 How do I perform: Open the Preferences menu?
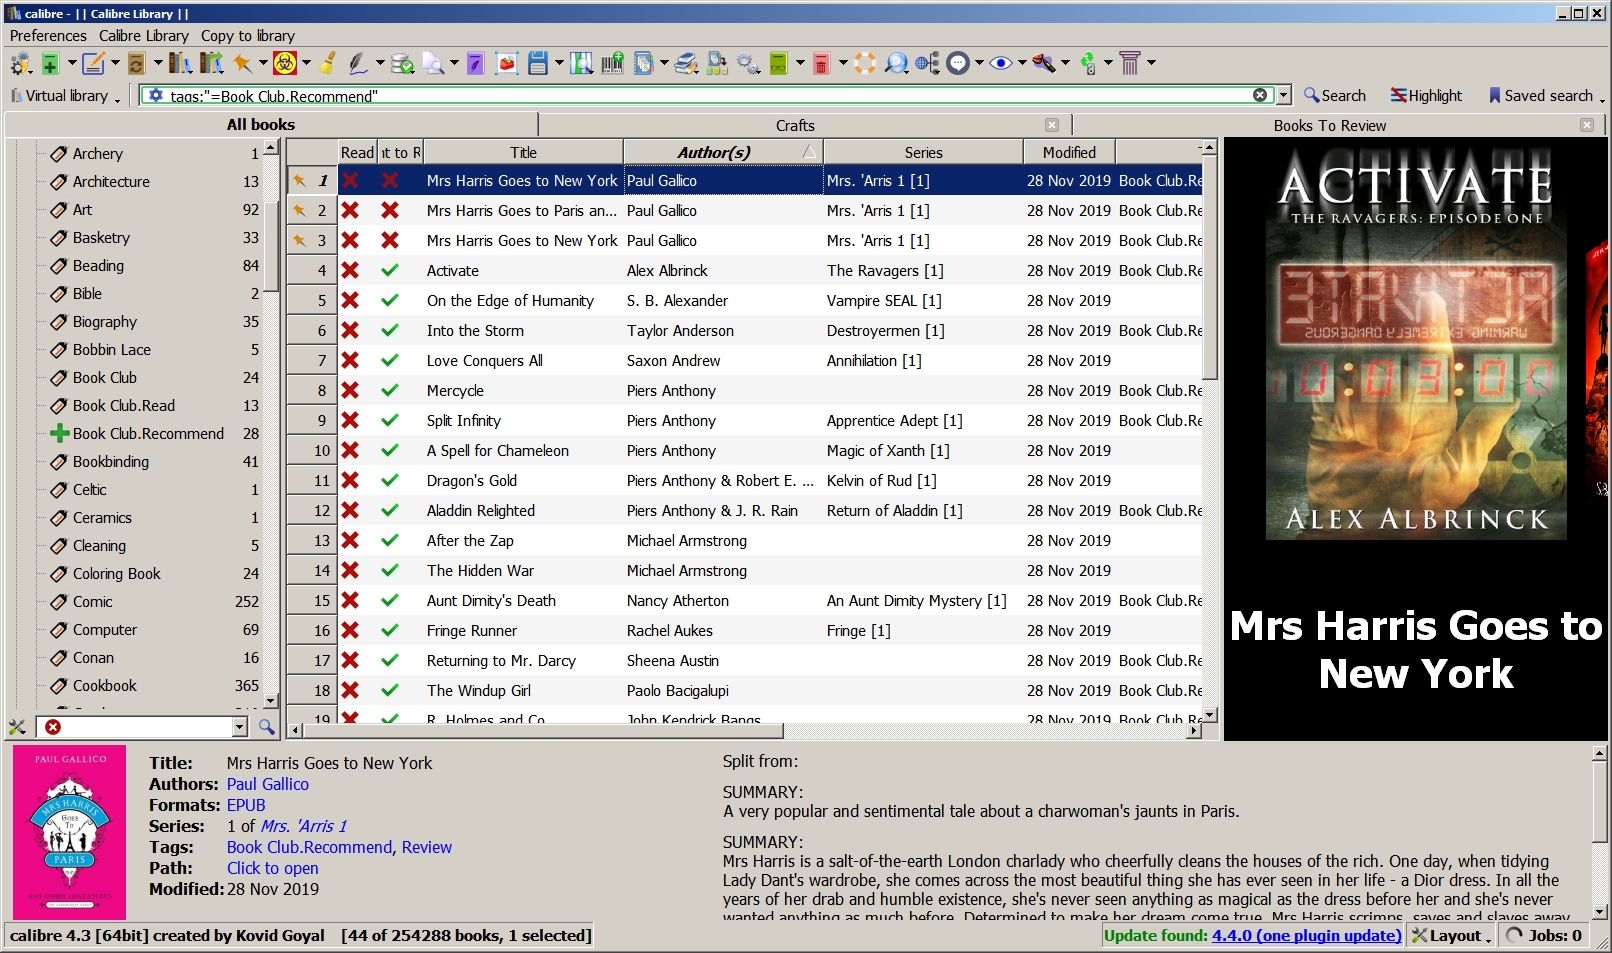[48, 36]
